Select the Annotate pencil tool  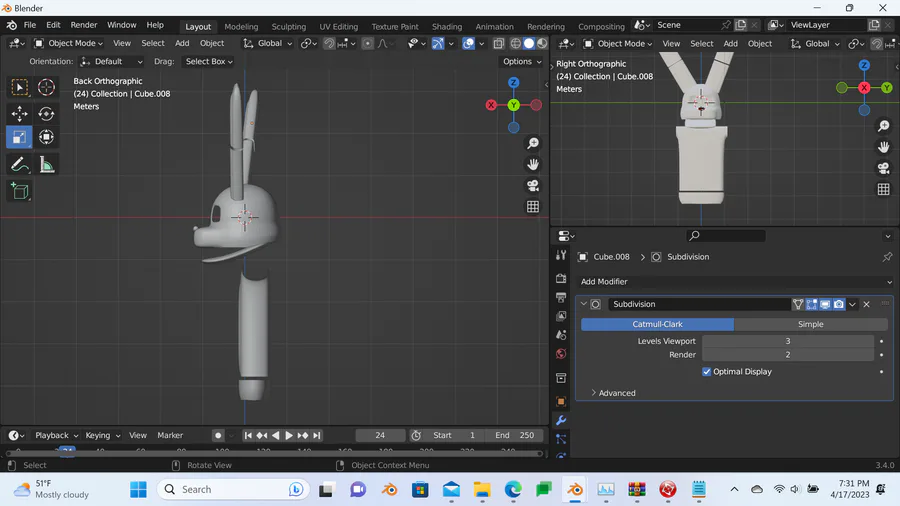pyautogui.click(x=19, y=164)
